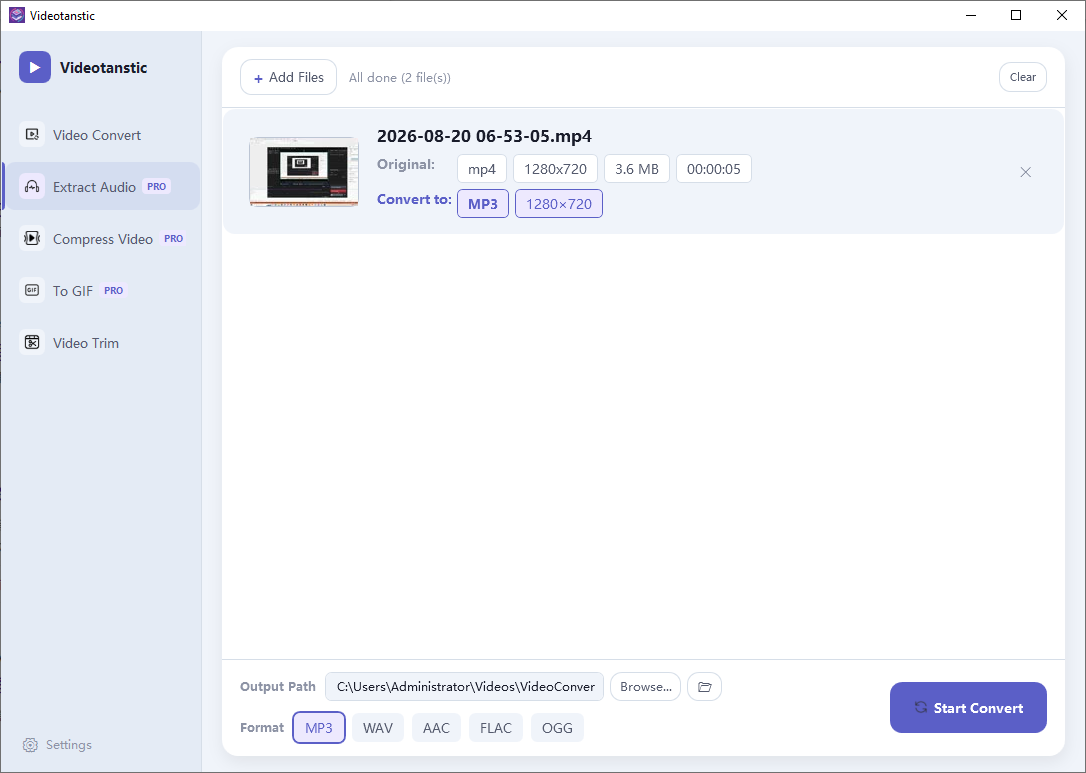1086x773 pixels.
Task: Click the Videotanstic play logo icon
Action: coord(35,67)
